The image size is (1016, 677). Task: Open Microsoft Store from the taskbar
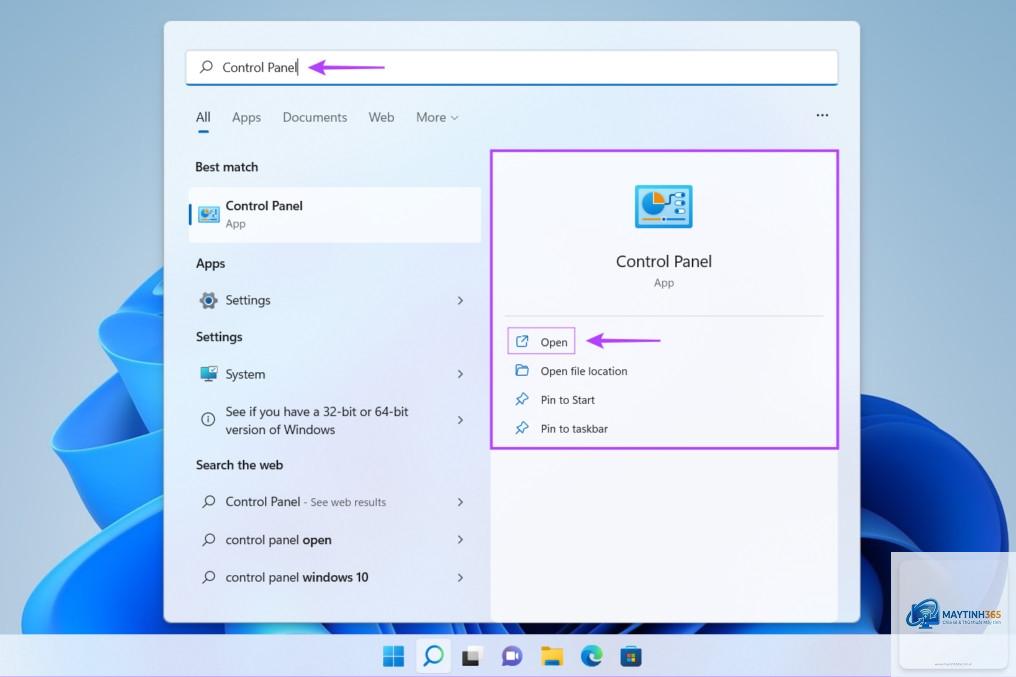click(631, 656)
